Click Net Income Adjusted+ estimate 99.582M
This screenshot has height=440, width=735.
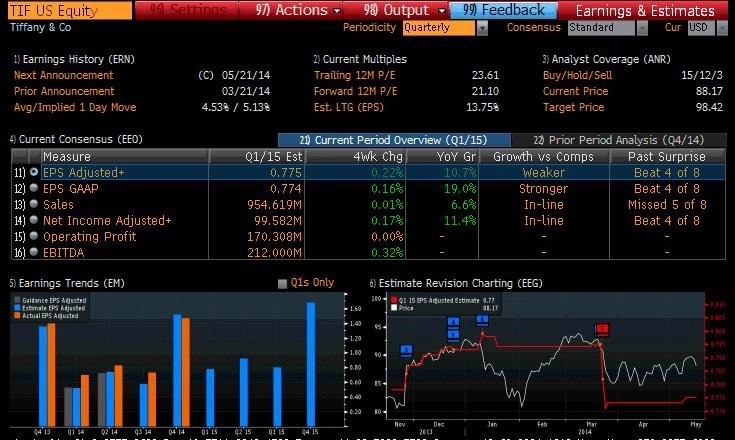(278, 221)
